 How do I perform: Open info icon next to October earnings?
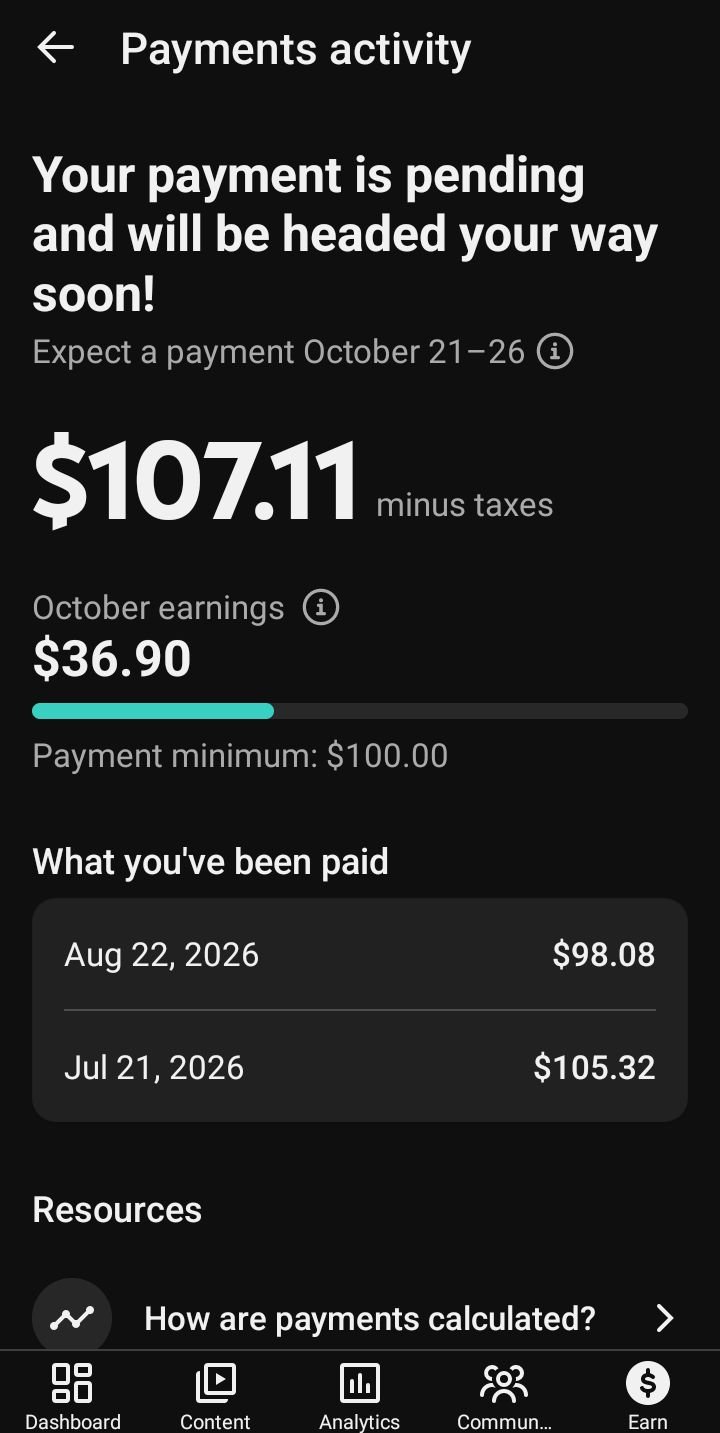321,607
